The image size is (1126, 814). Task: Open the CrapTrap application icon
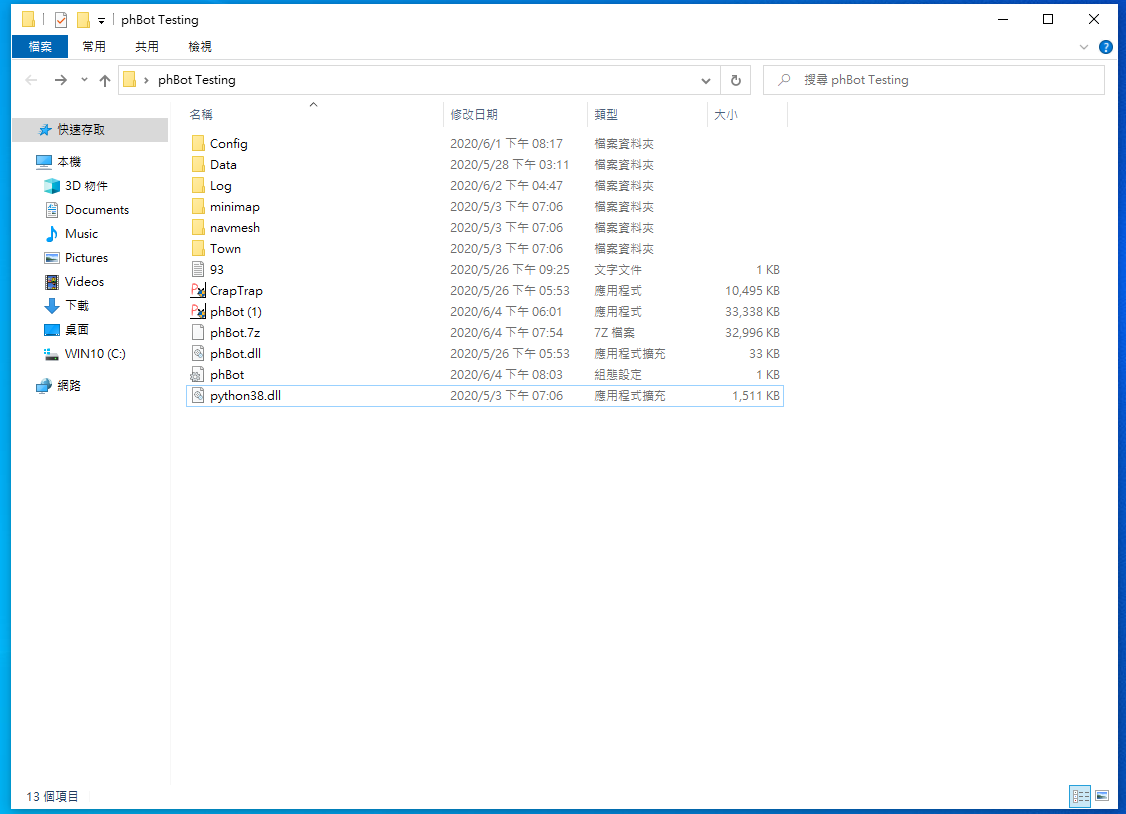(x=198, y=291)
